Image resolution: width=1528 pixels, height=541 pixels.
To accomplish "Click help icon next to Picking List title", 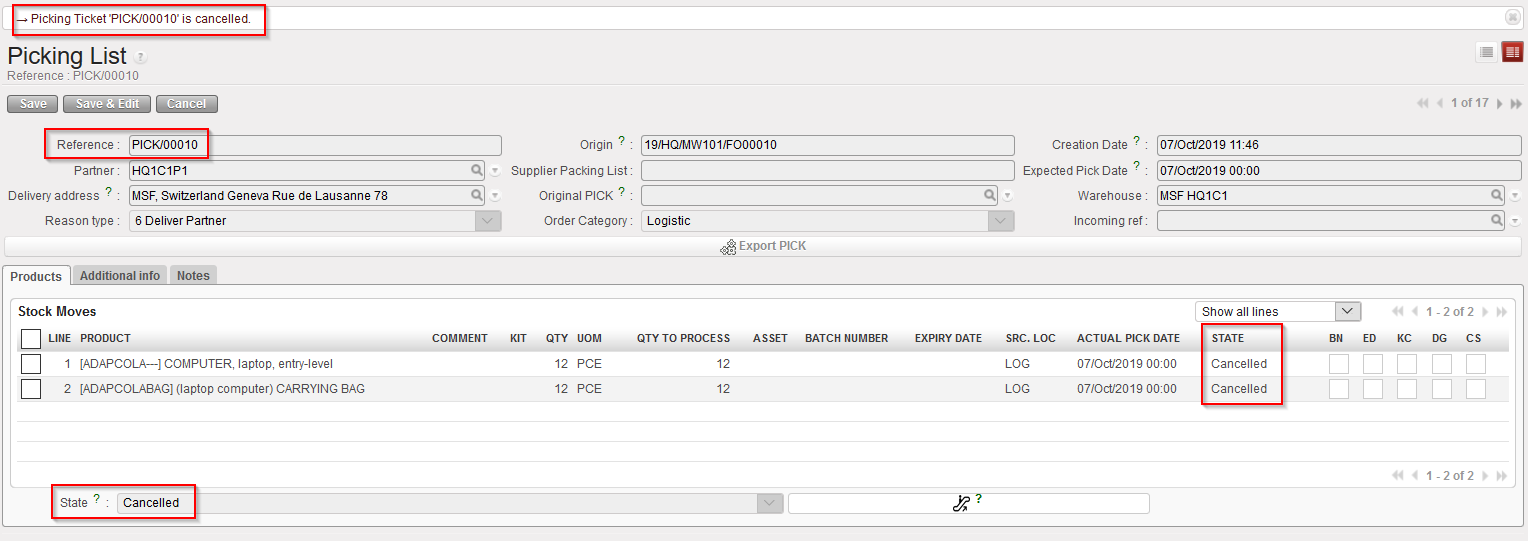I will pos(141,58).
